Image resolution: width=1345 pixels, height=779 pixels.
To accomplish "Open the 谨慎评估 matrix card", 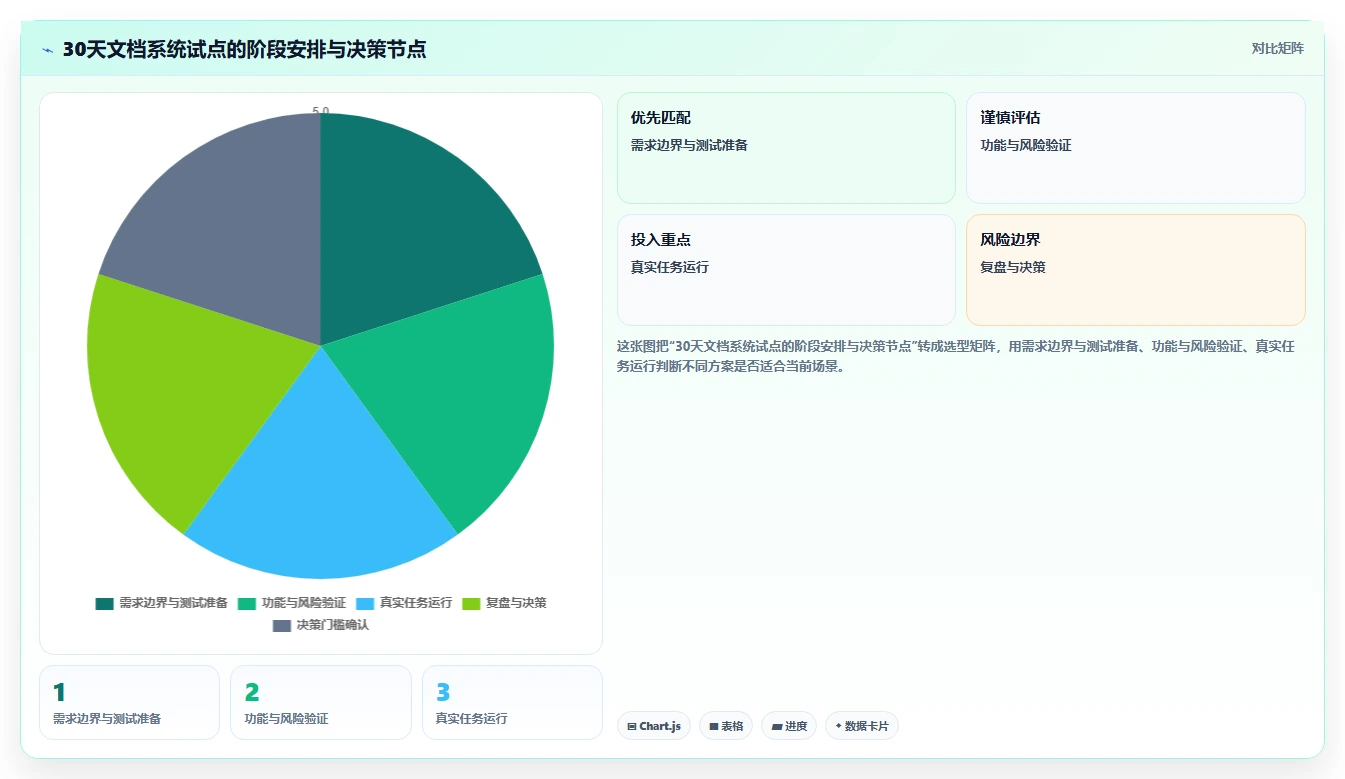I will coord(1136,148).
